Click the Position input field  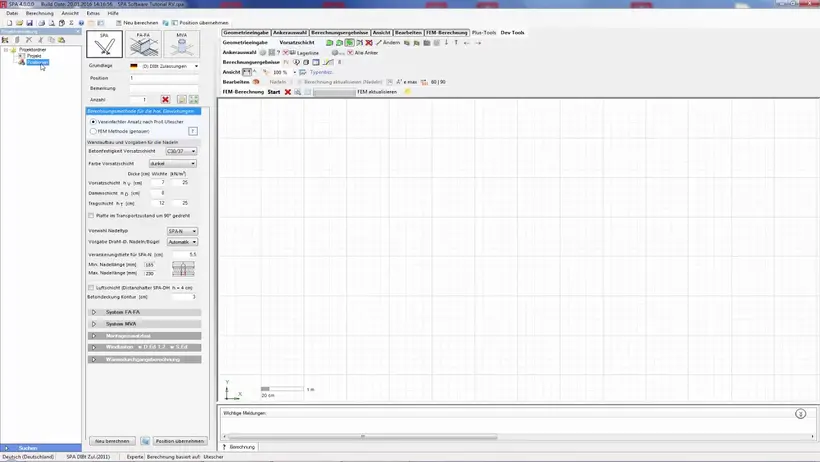[164, 78]
